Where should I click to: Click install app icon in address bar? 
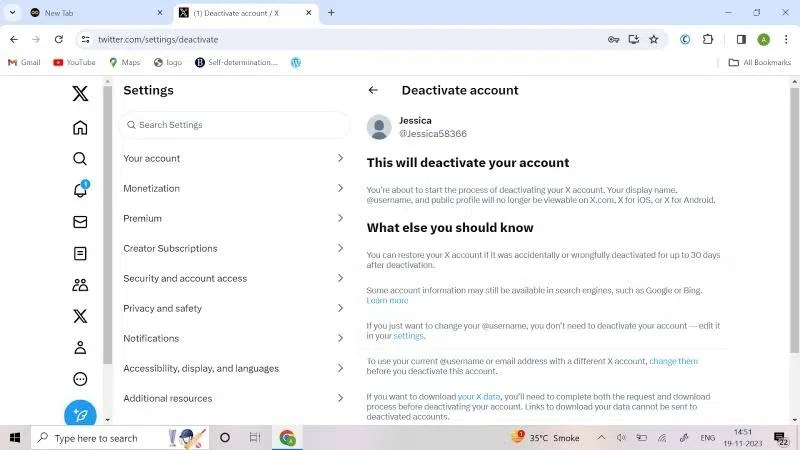[634, 39]
